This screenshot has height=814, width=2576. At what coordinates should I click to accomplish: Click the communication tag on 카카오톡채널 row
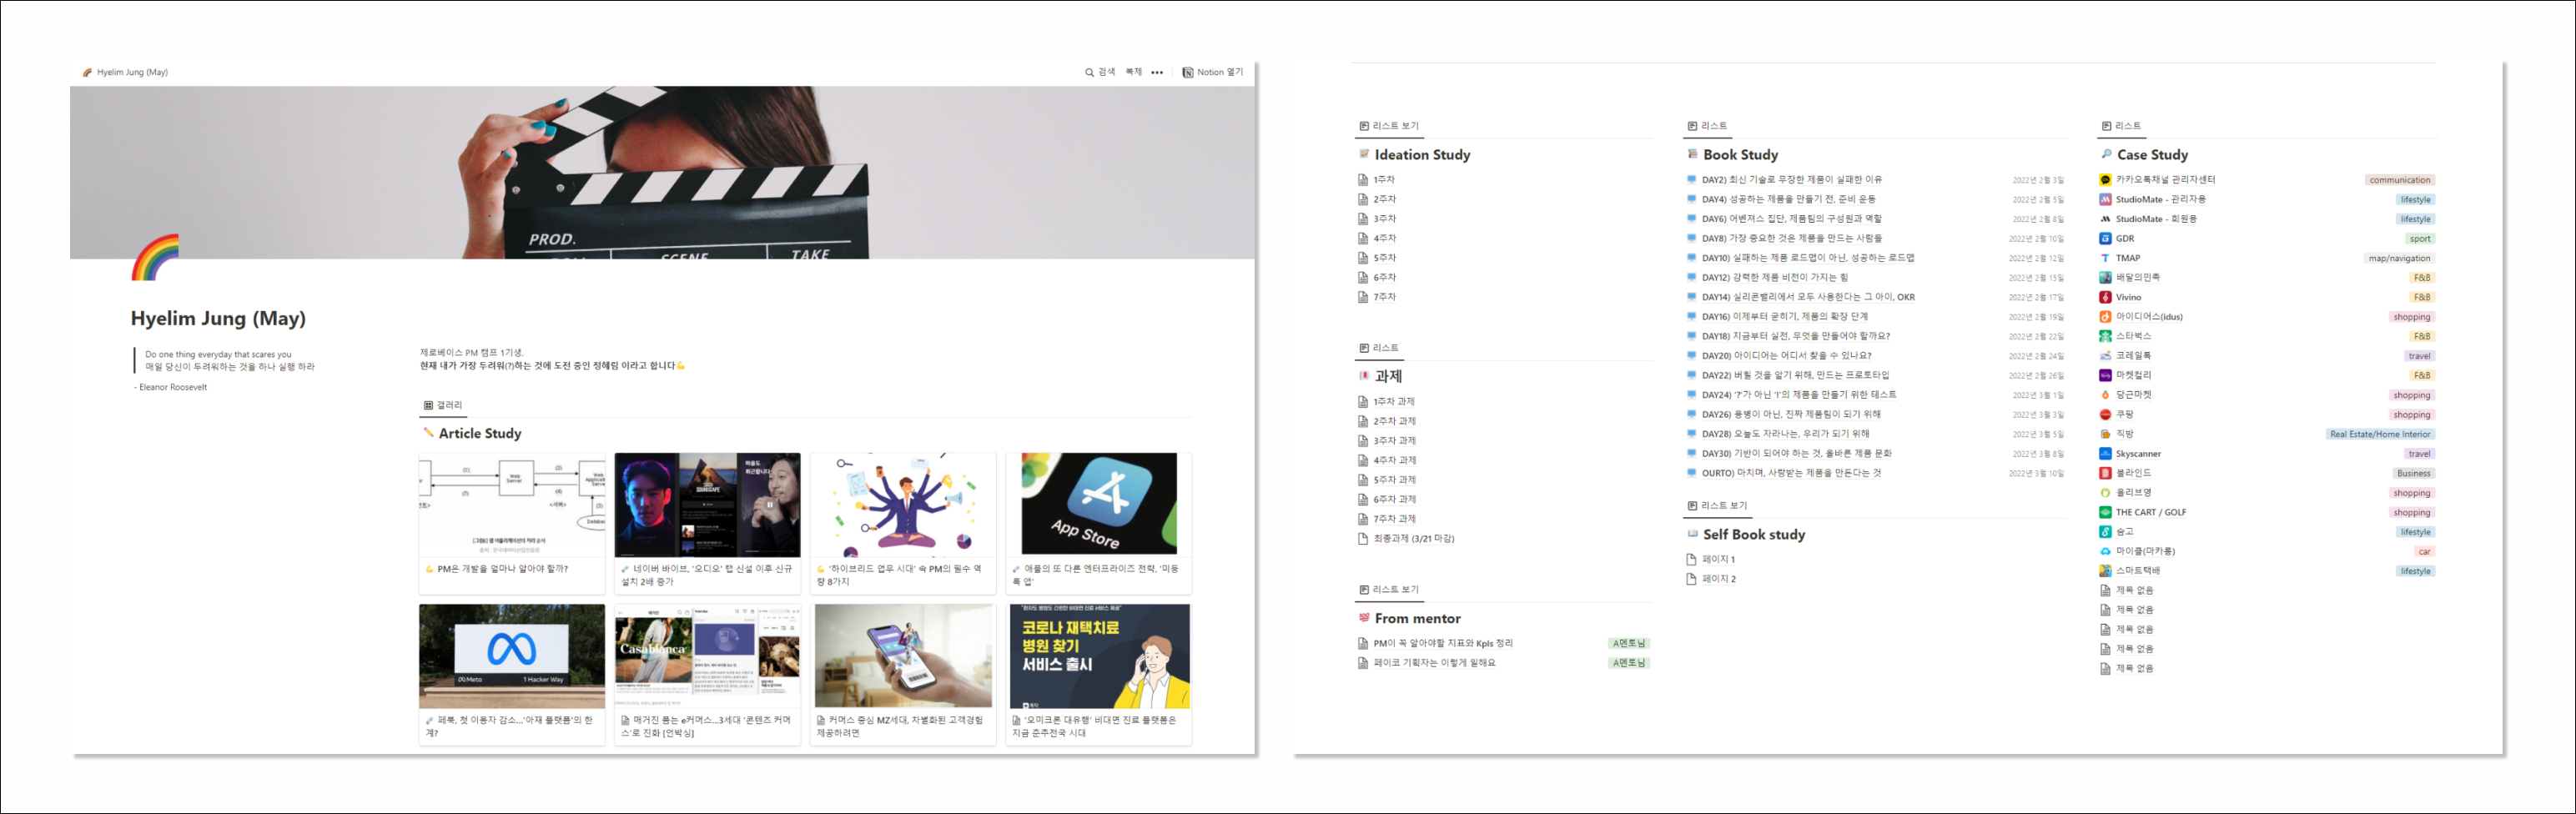2400,180
